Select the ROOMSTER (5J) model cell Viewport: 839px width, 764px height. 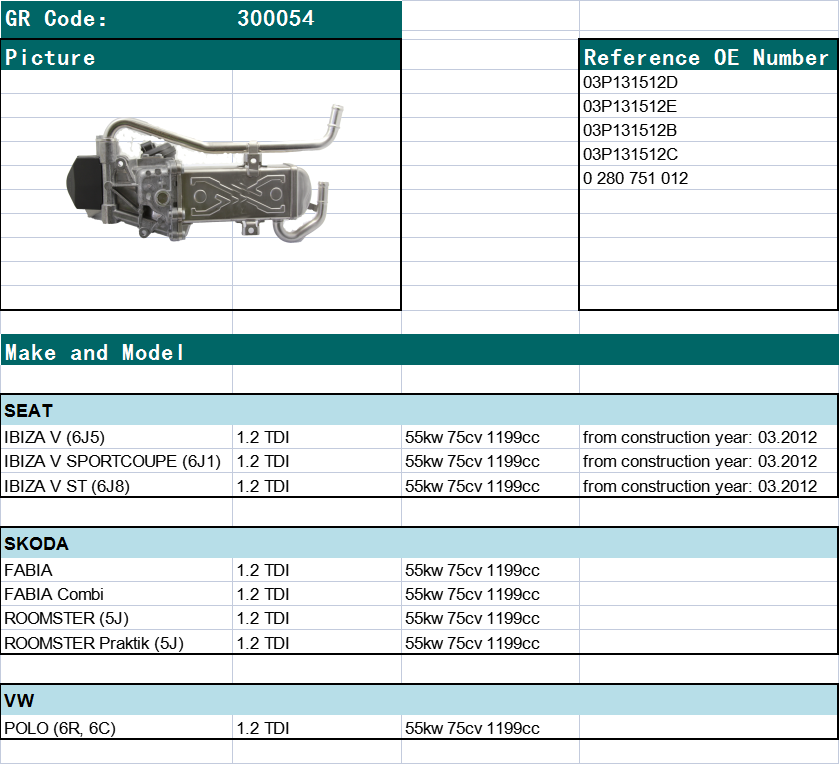pos(117,618)
